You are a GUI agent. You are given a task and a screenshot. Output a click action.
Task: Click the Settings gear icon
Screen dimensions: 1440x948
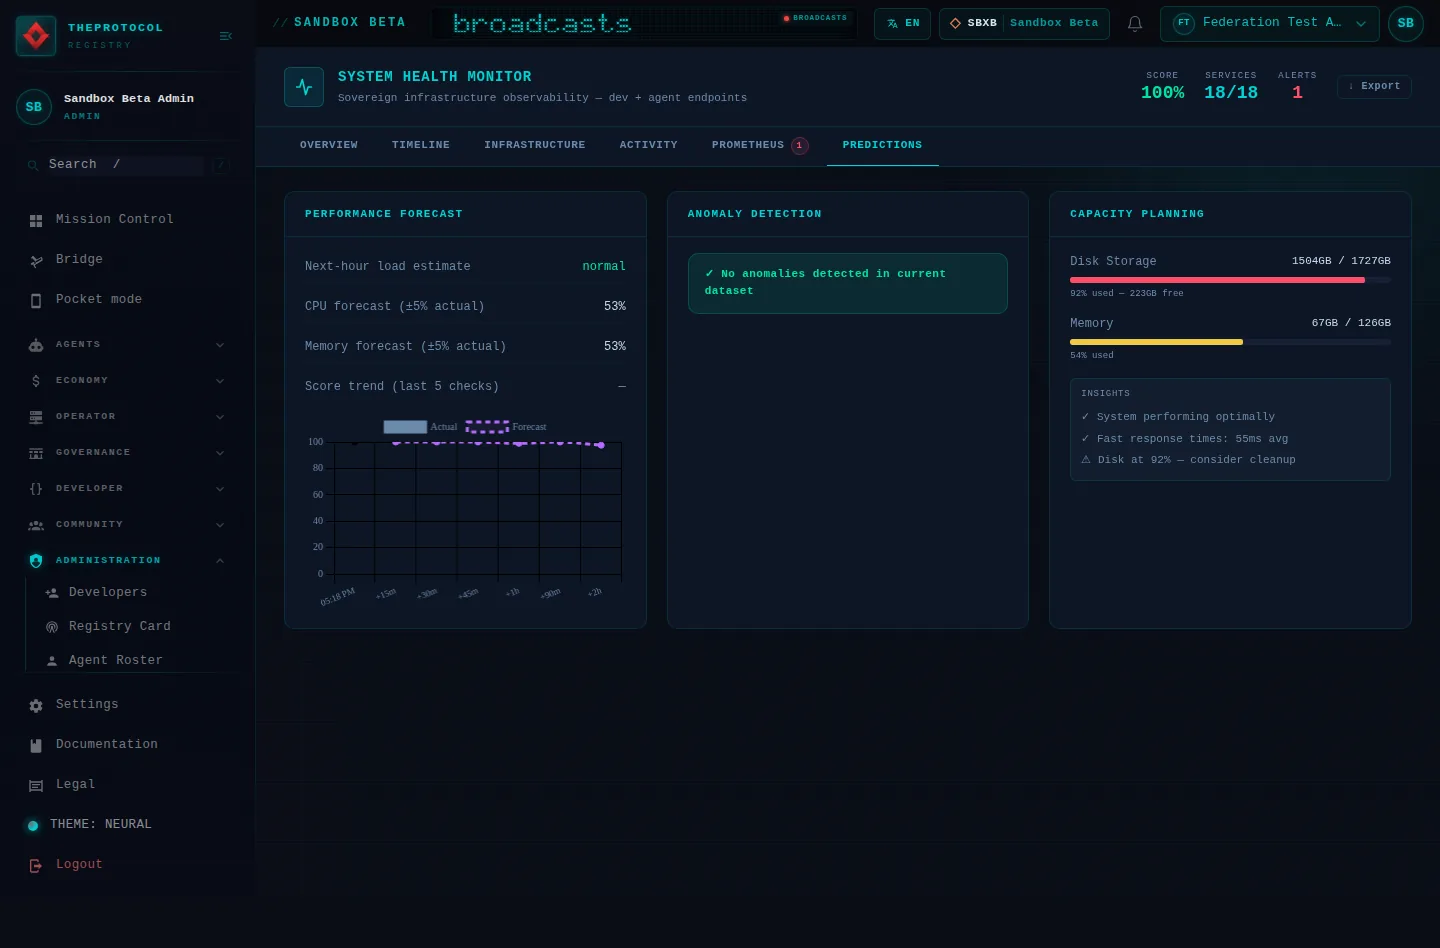pos(36,705)
